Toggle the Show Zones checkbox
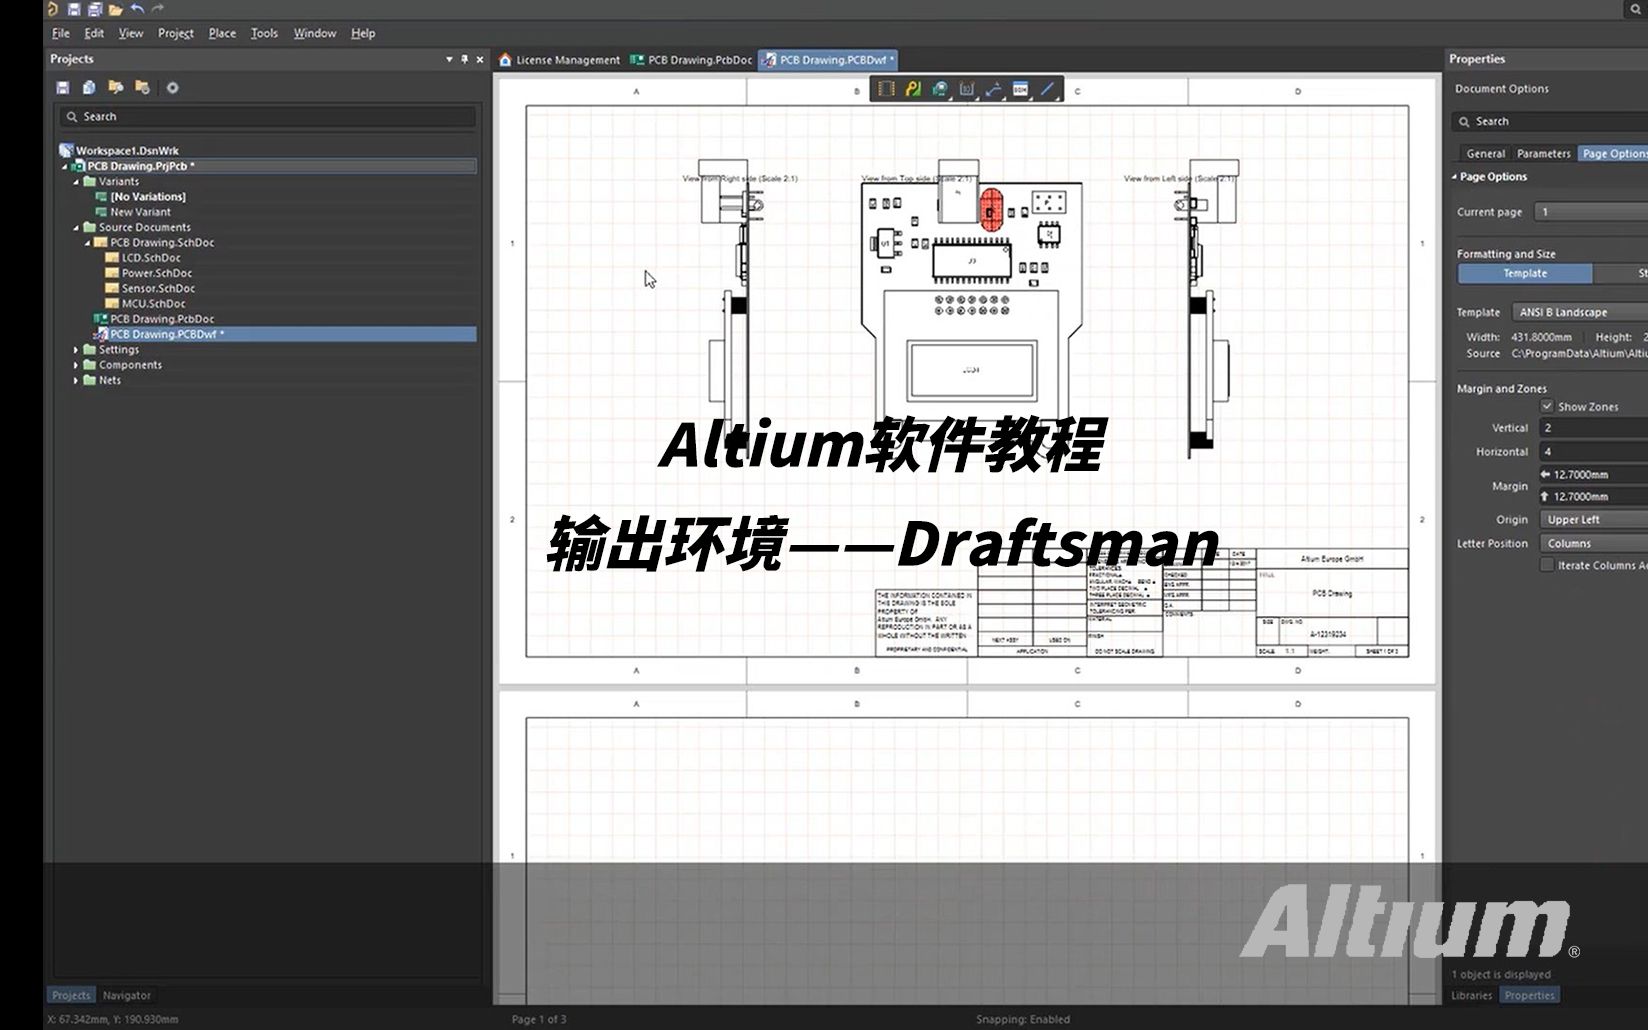This screenshot has height=1030, width=1648. tap(1549, 406)
